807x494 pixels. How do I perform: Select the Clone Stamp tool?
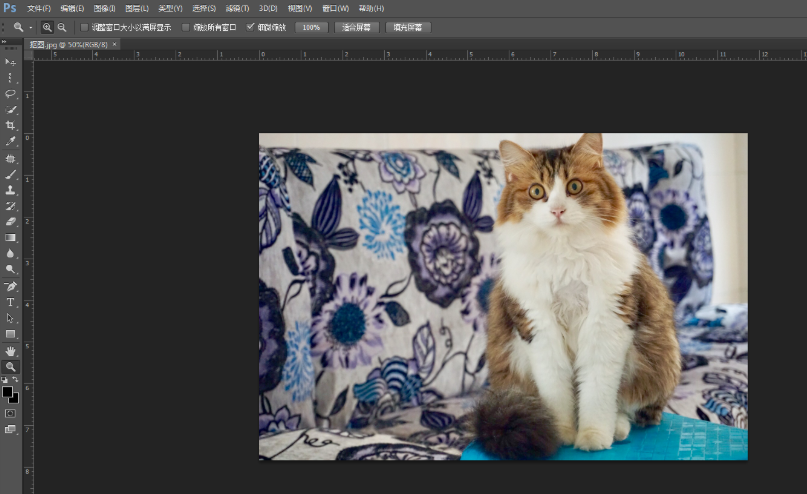pyautogui.click(x=11, y=189)
